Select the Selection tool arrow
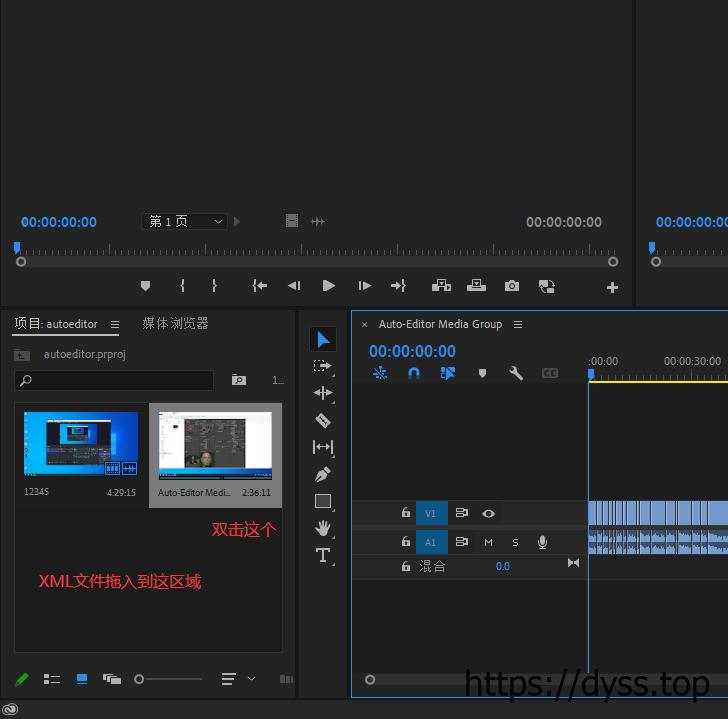This screenshot has height=719, width=728. (x=323, y=339)
